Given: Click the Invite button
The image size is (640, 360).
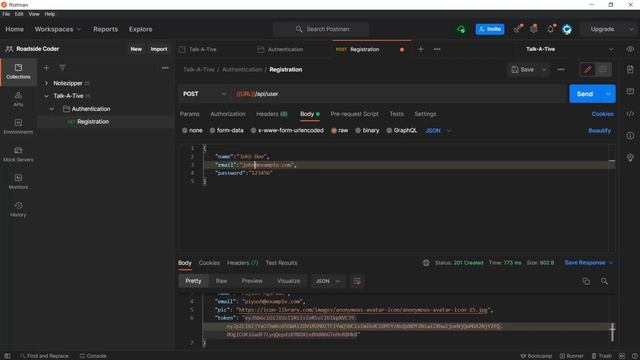Looking at the screenshot, I should click(490, 29).
